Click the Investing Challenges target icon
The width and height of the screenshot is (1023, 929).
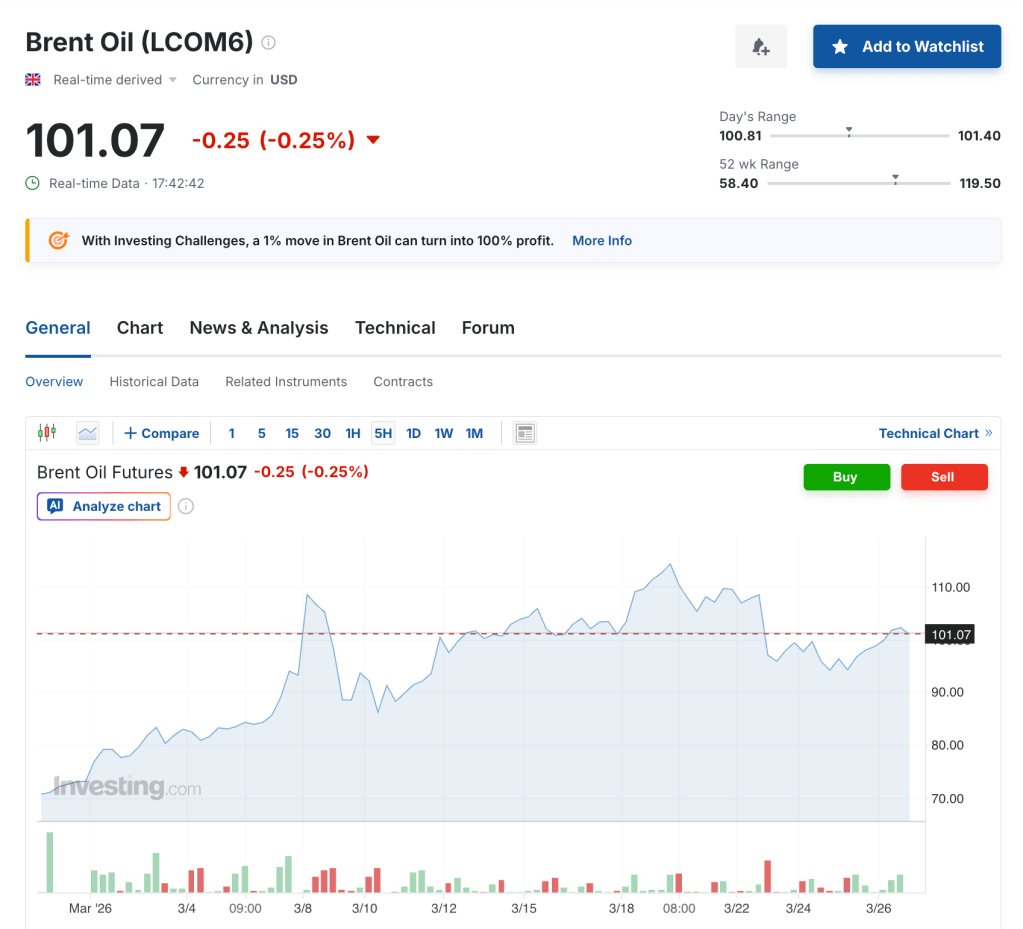point(59,240)
